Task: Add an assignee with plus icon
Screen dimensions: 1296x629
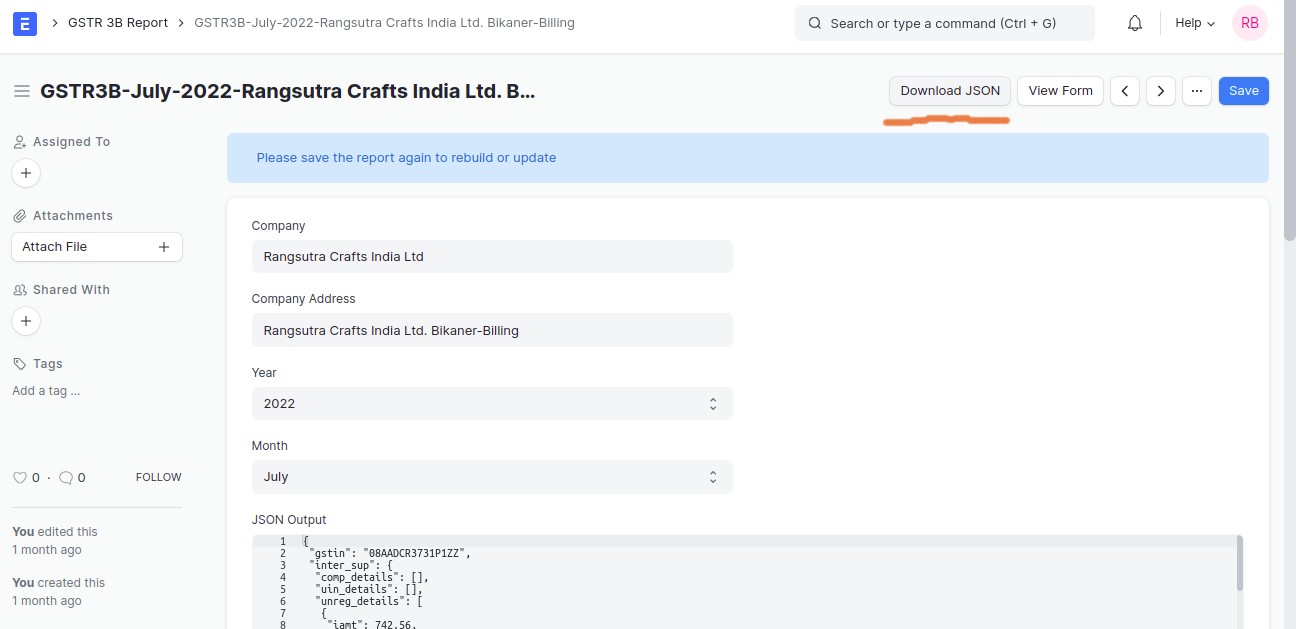Action: click(26, 173)
